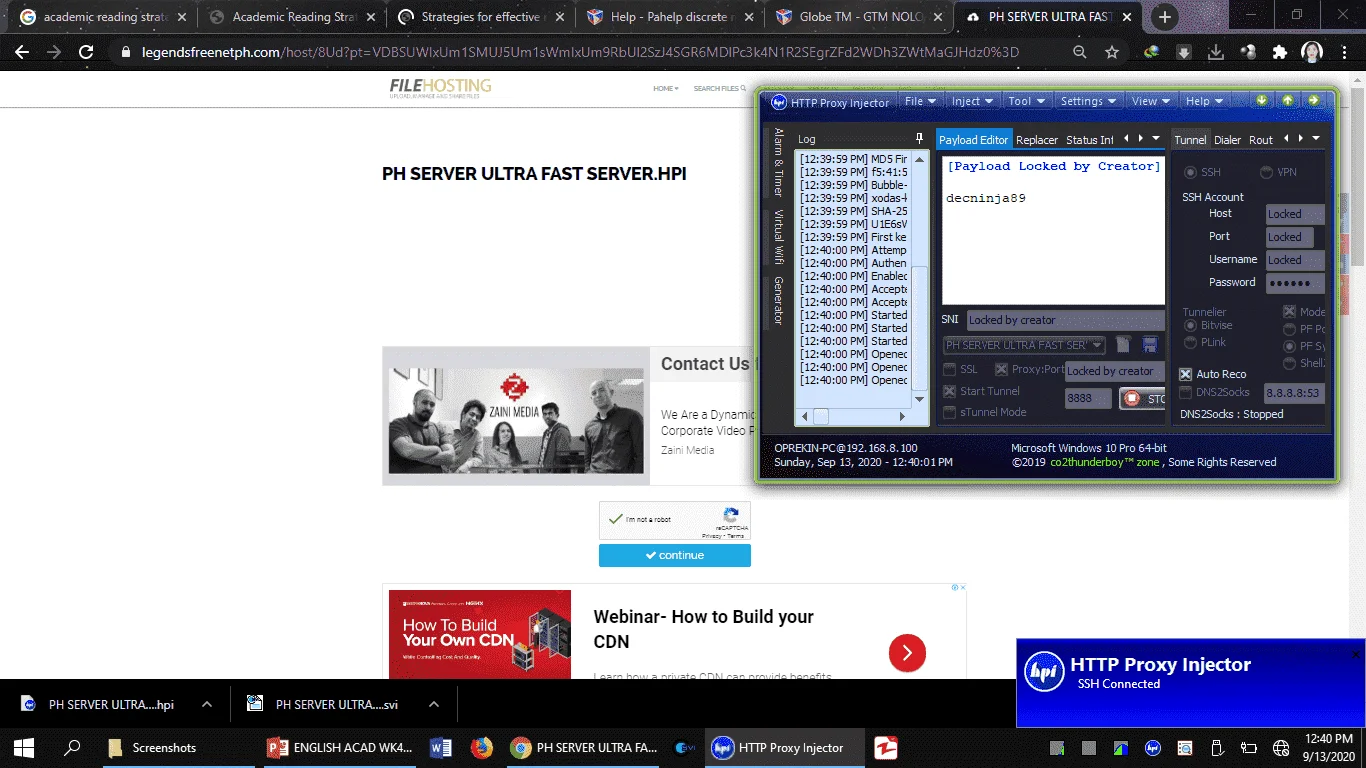Open the Help menu dropdown
The height and width of the screenshot is (768, 1366).
[x=1205, y=101]
